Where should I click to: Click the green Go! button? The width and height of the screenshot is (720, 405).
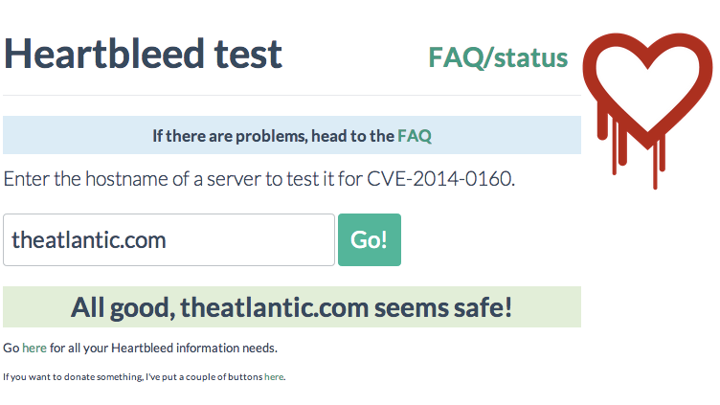pyautogui.click(x=369, y=240)
